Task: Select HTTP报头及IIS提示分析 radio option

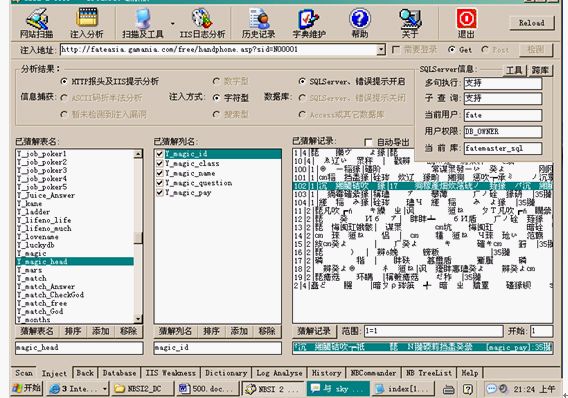Action: (64, 81)
